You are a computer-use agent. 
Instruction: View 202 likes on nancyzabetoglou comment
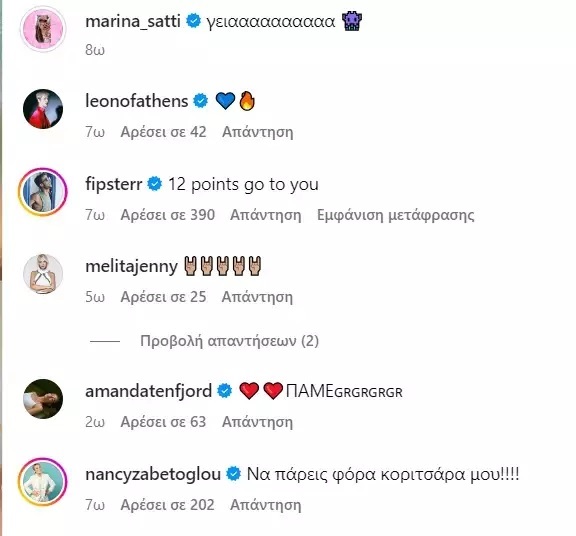168,505
